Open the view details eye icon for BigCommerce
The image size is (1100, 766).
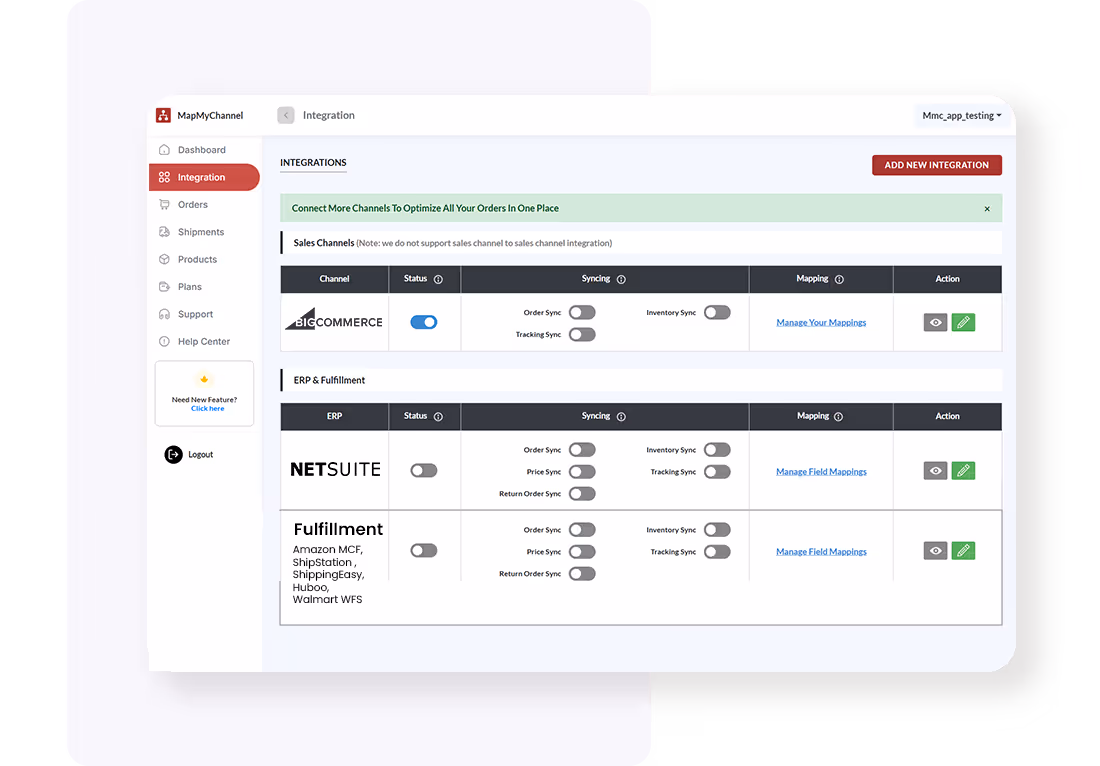(934, 322)
